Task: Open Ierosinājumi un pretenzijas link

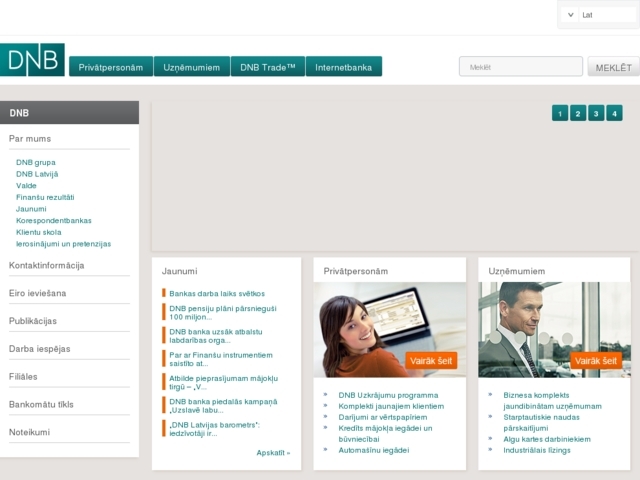Action: pyautogui.click(x=64, y=244)
